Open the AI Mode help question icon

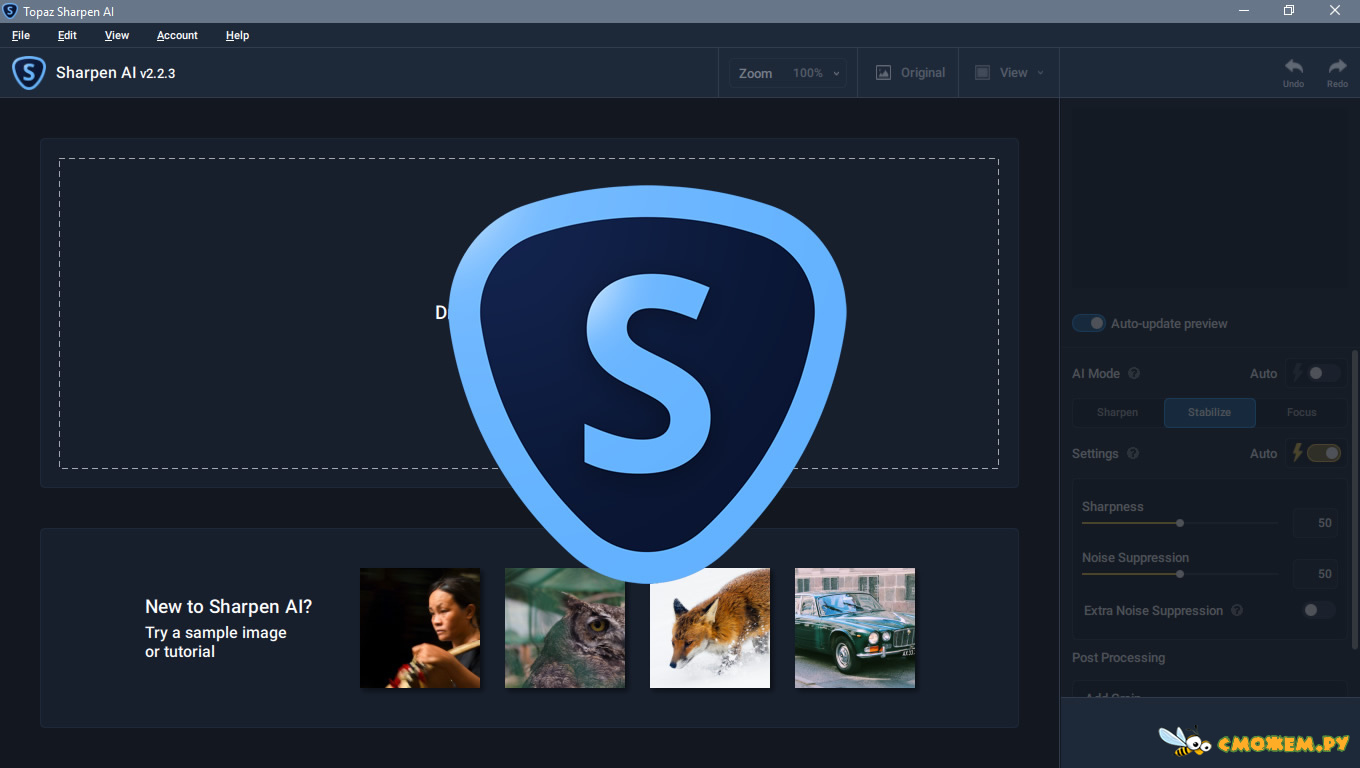coord(1134,373)
